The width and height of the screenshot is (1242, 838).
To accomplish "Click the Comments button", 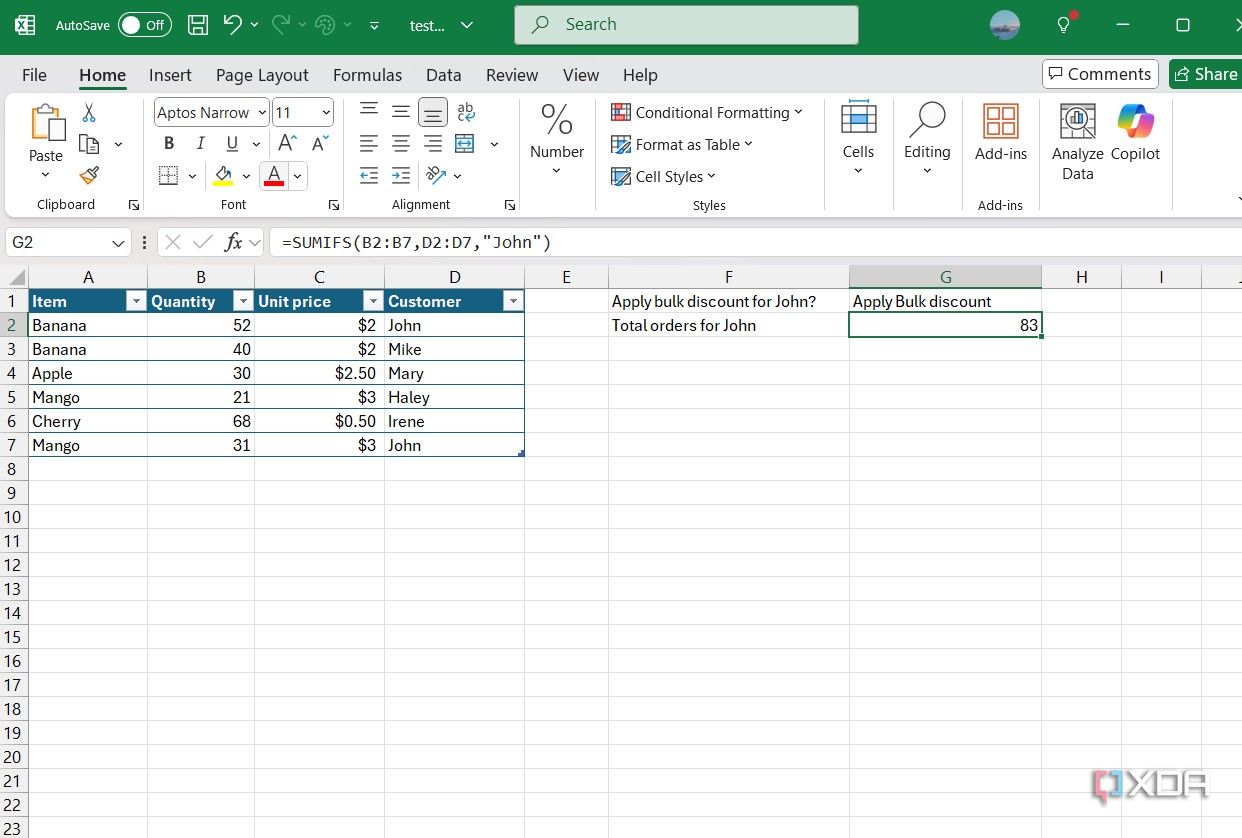I will coord(1099,74).
